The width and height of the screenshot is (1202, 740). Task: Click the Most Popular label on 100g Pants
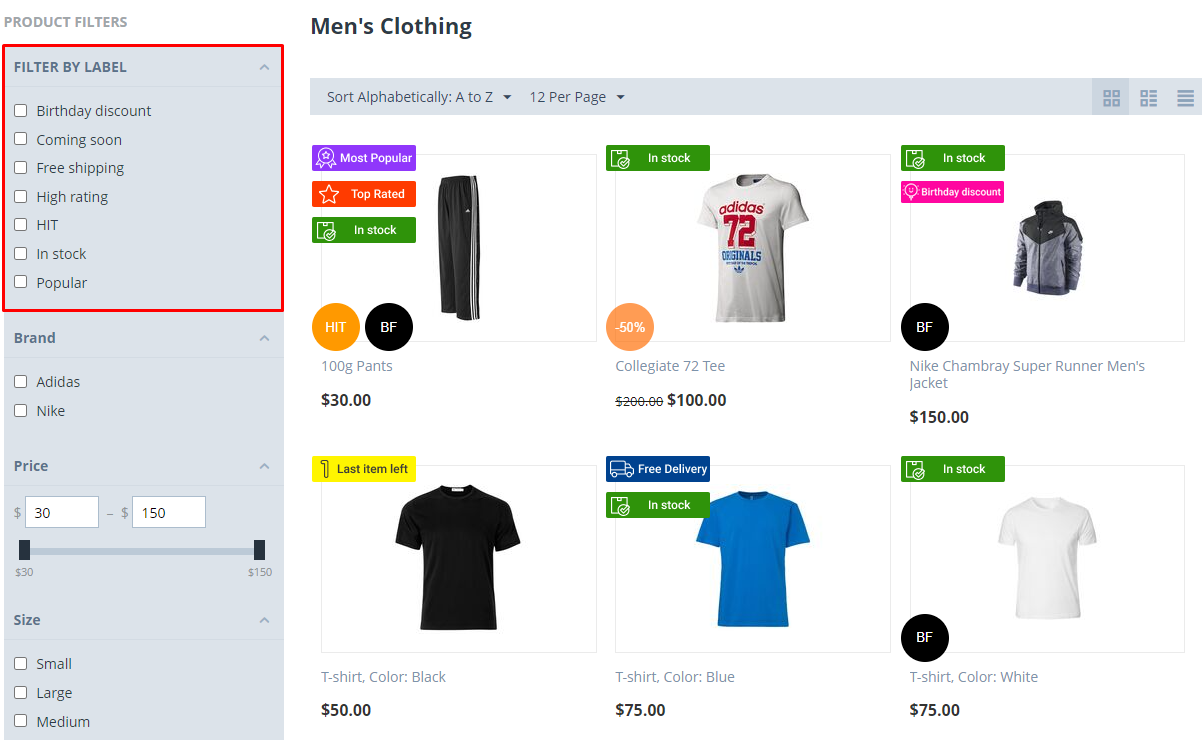point(364,158)
